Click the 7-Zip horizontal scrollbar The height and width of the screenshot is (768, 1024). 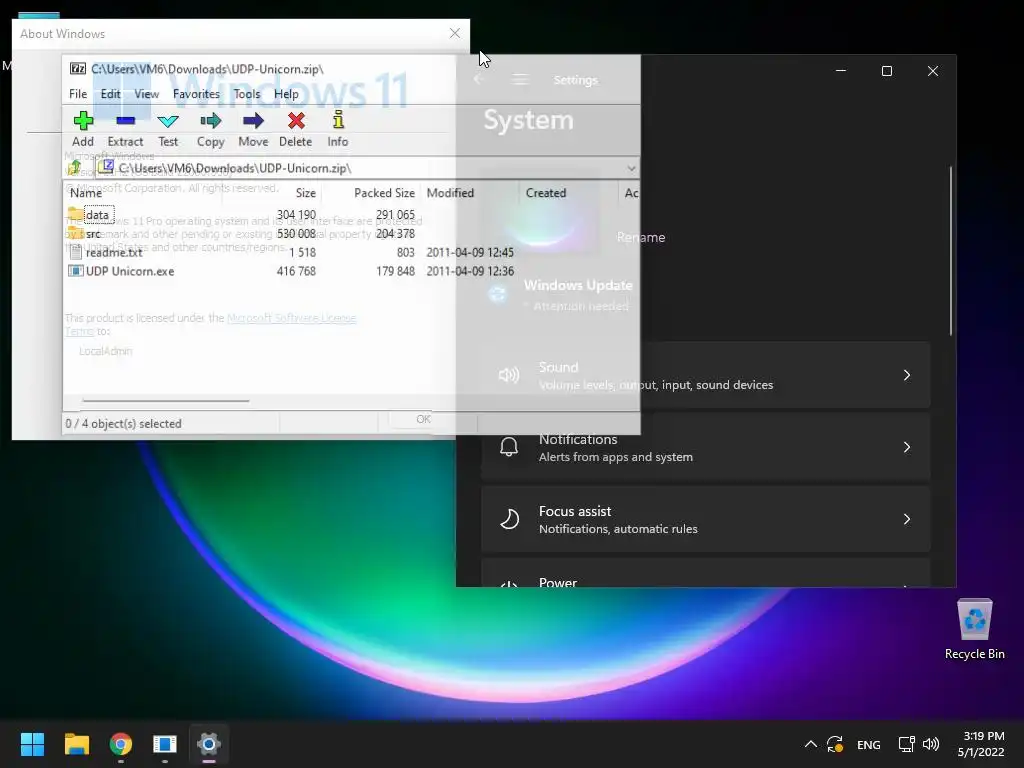166,400
